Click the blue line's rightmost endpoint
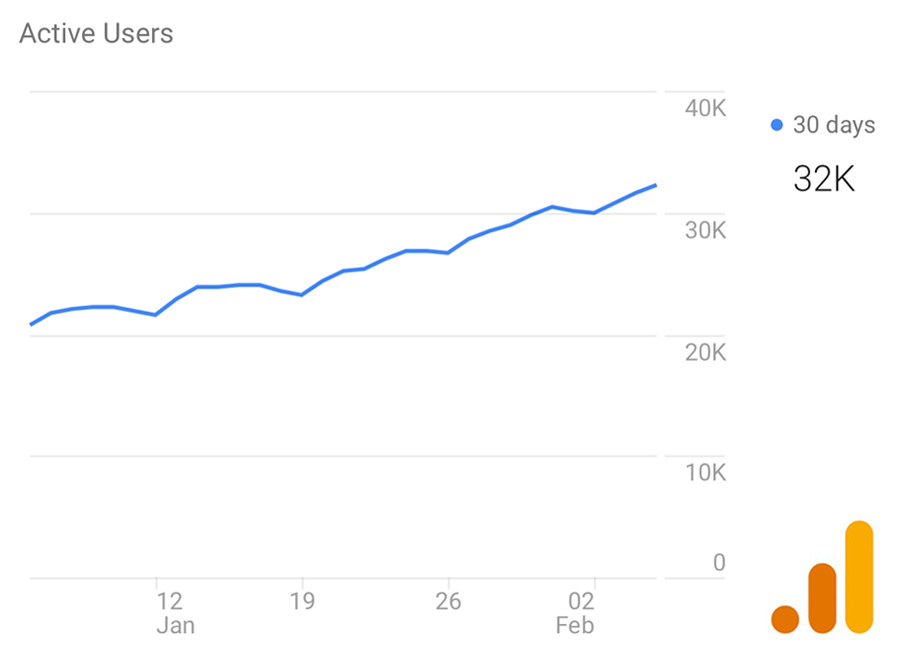This screenshot has width=918, height=654. 655,186
